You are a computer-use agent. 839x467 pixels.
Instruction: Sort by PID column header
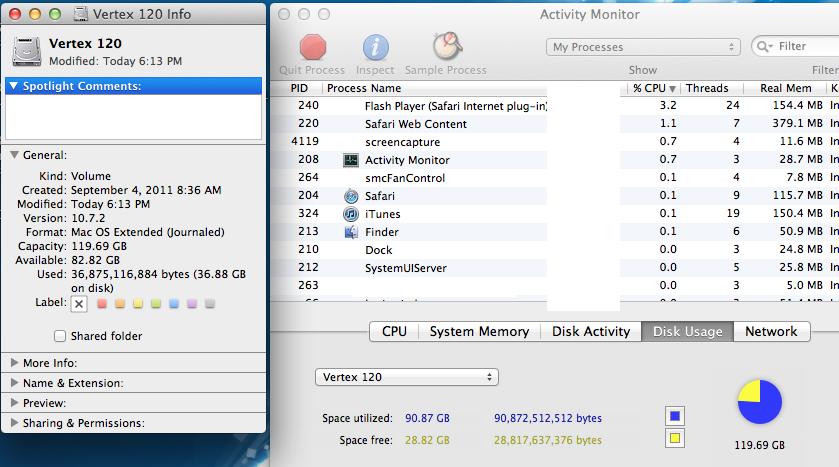point(299,88)
